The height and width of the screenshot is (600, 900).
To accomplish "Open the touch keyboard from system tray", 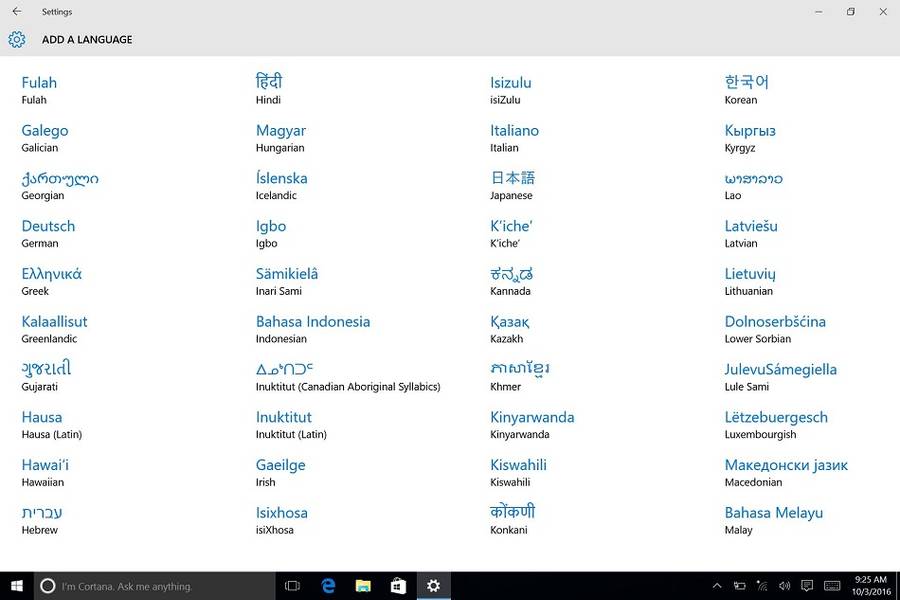I will point(833,586).
